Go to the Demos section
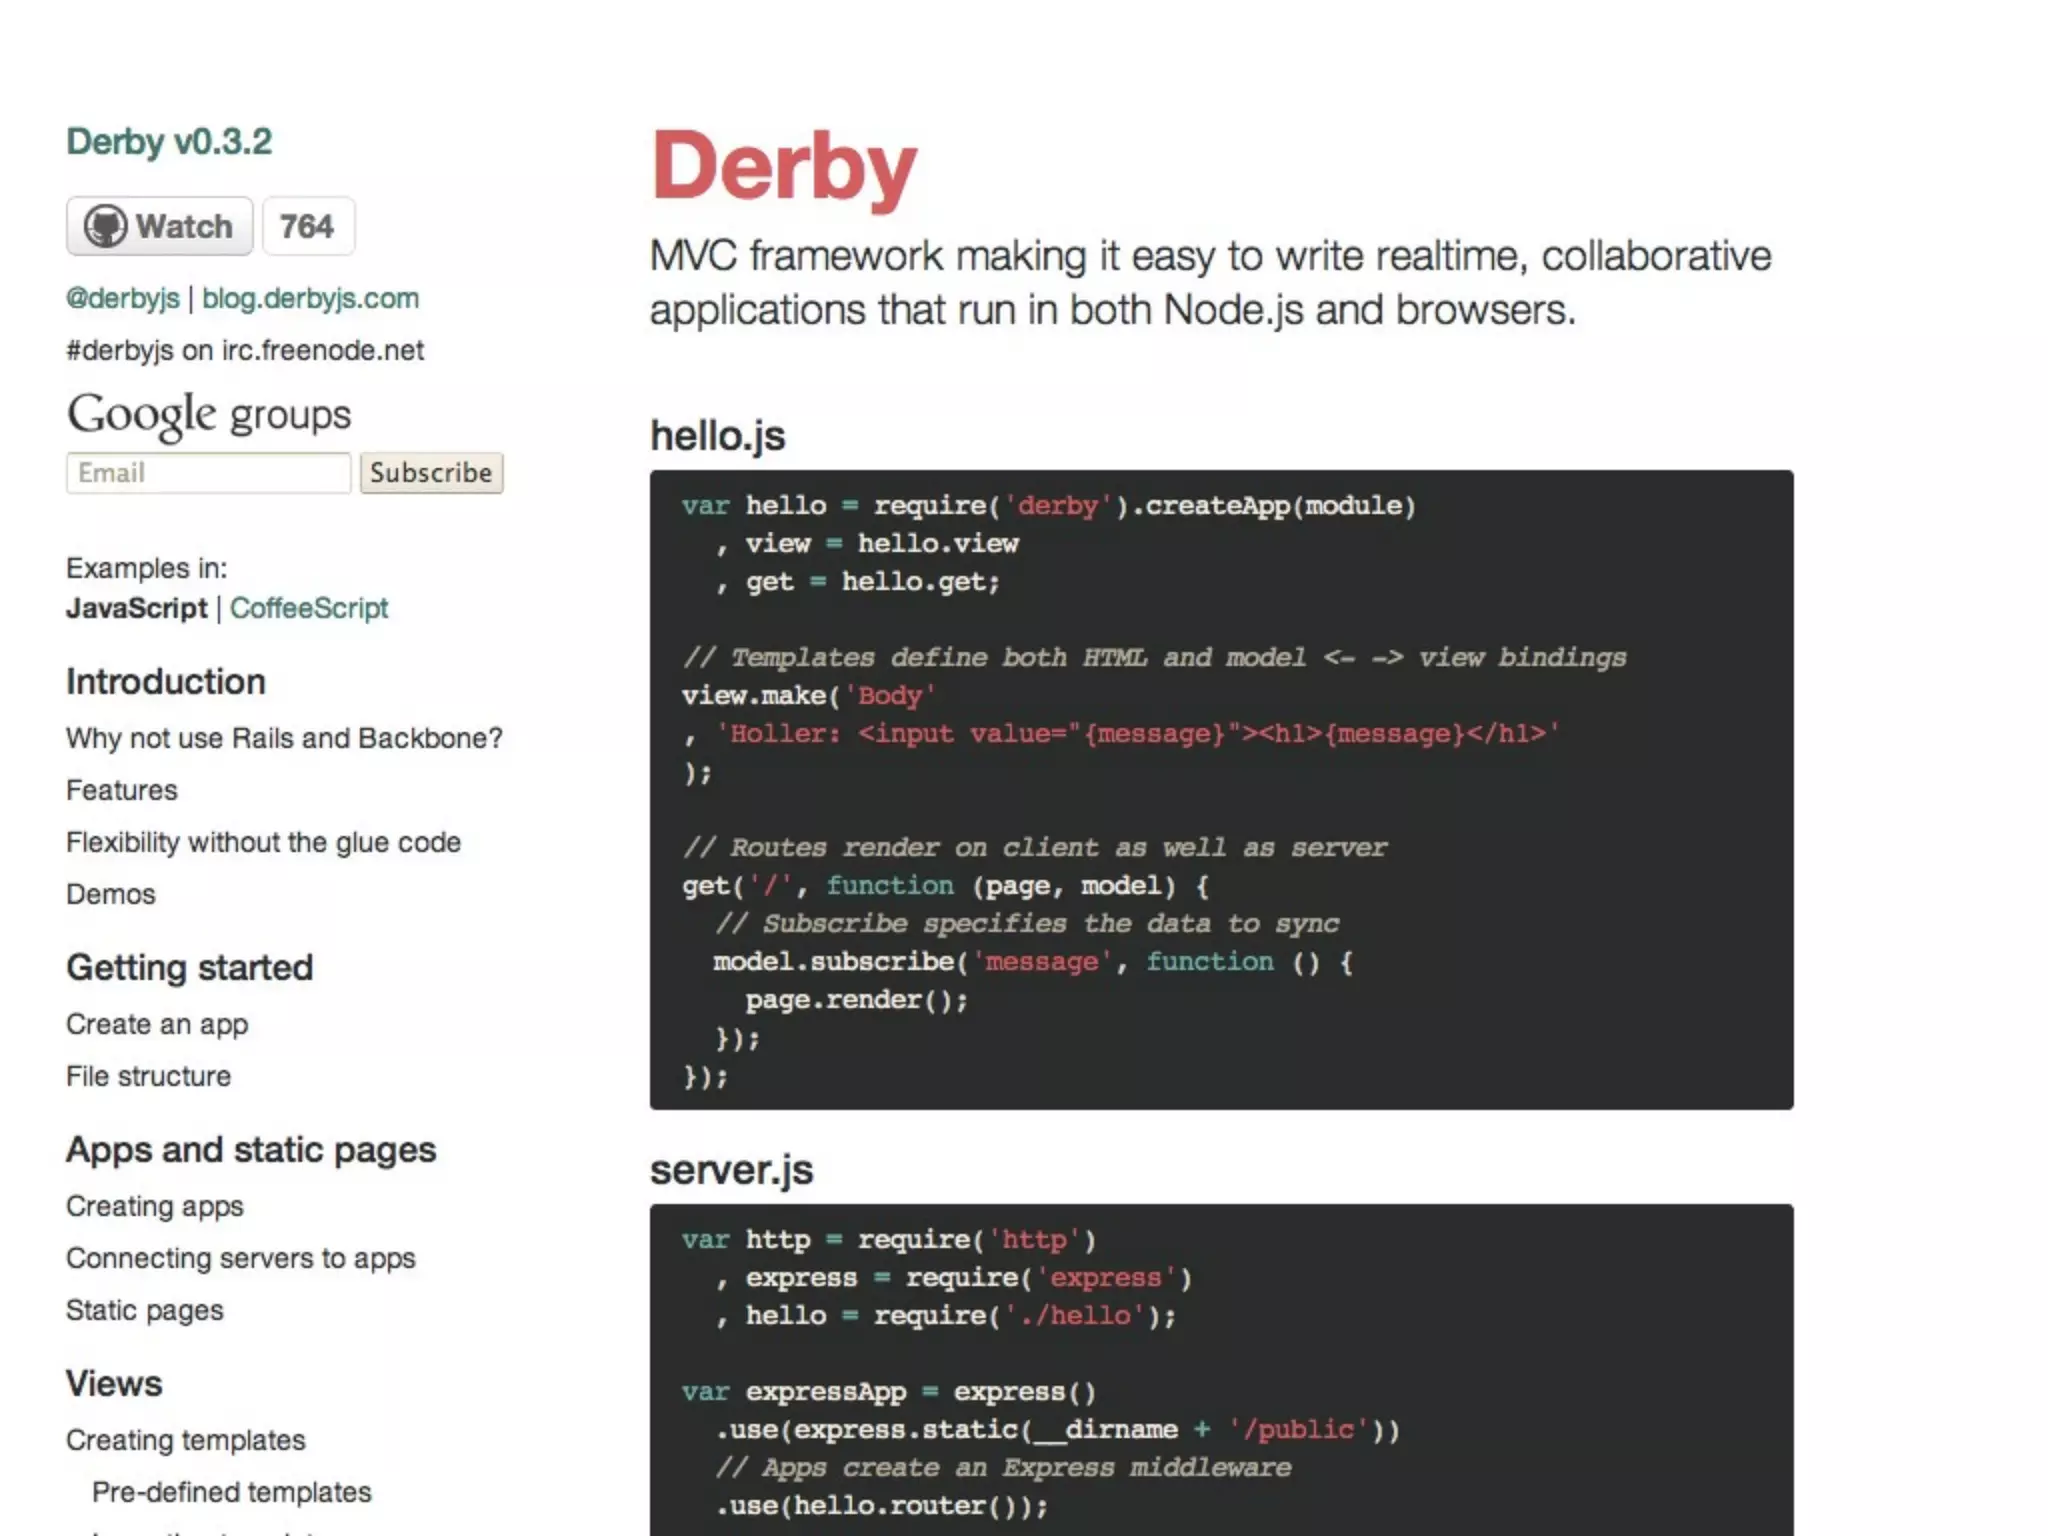 [111, 894]
